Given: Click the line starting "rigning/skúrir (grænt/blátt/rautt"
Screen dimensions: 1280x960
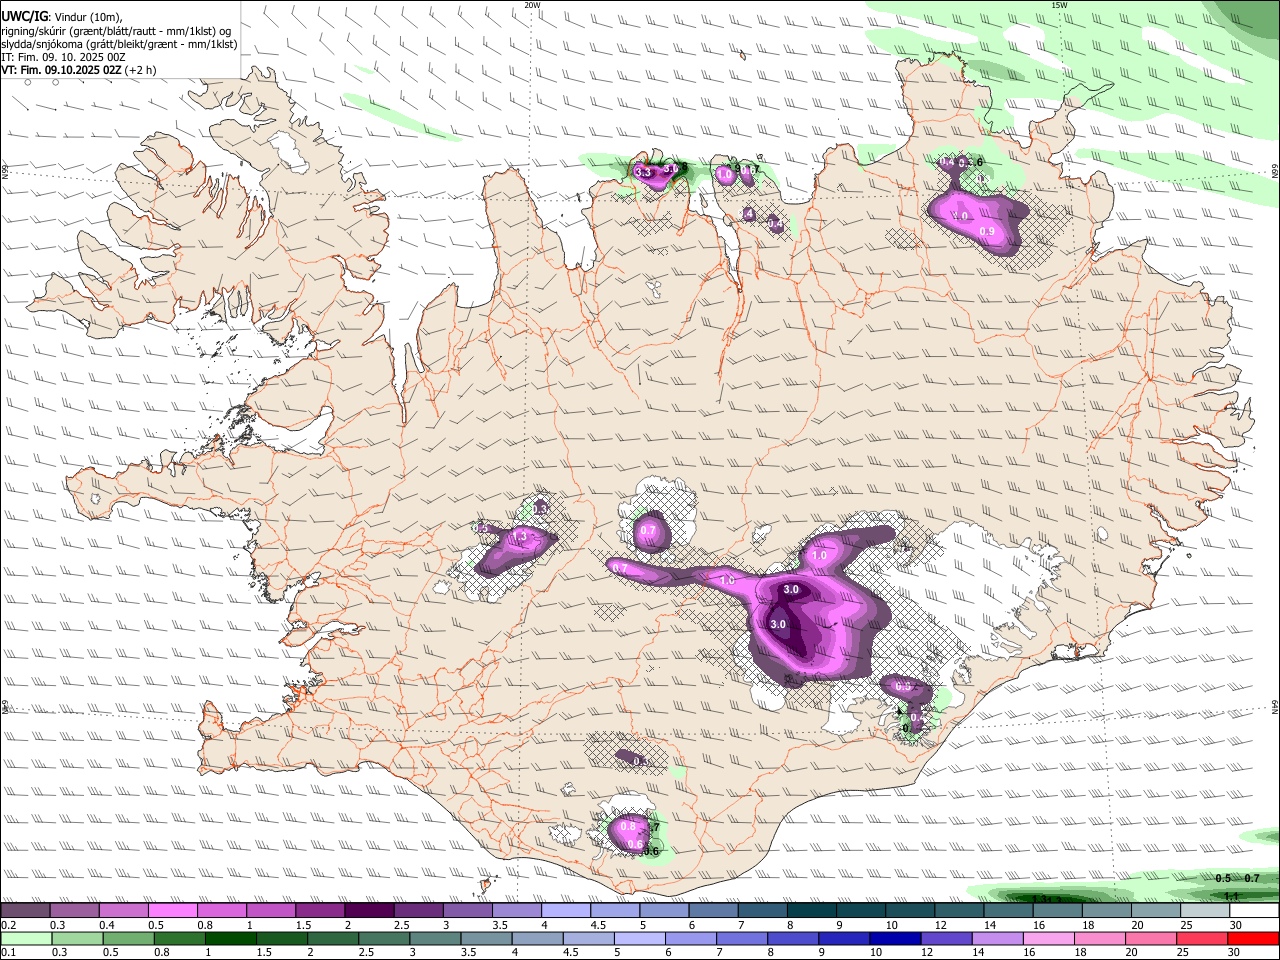Looking at the screenshot, I should [117, 30].
